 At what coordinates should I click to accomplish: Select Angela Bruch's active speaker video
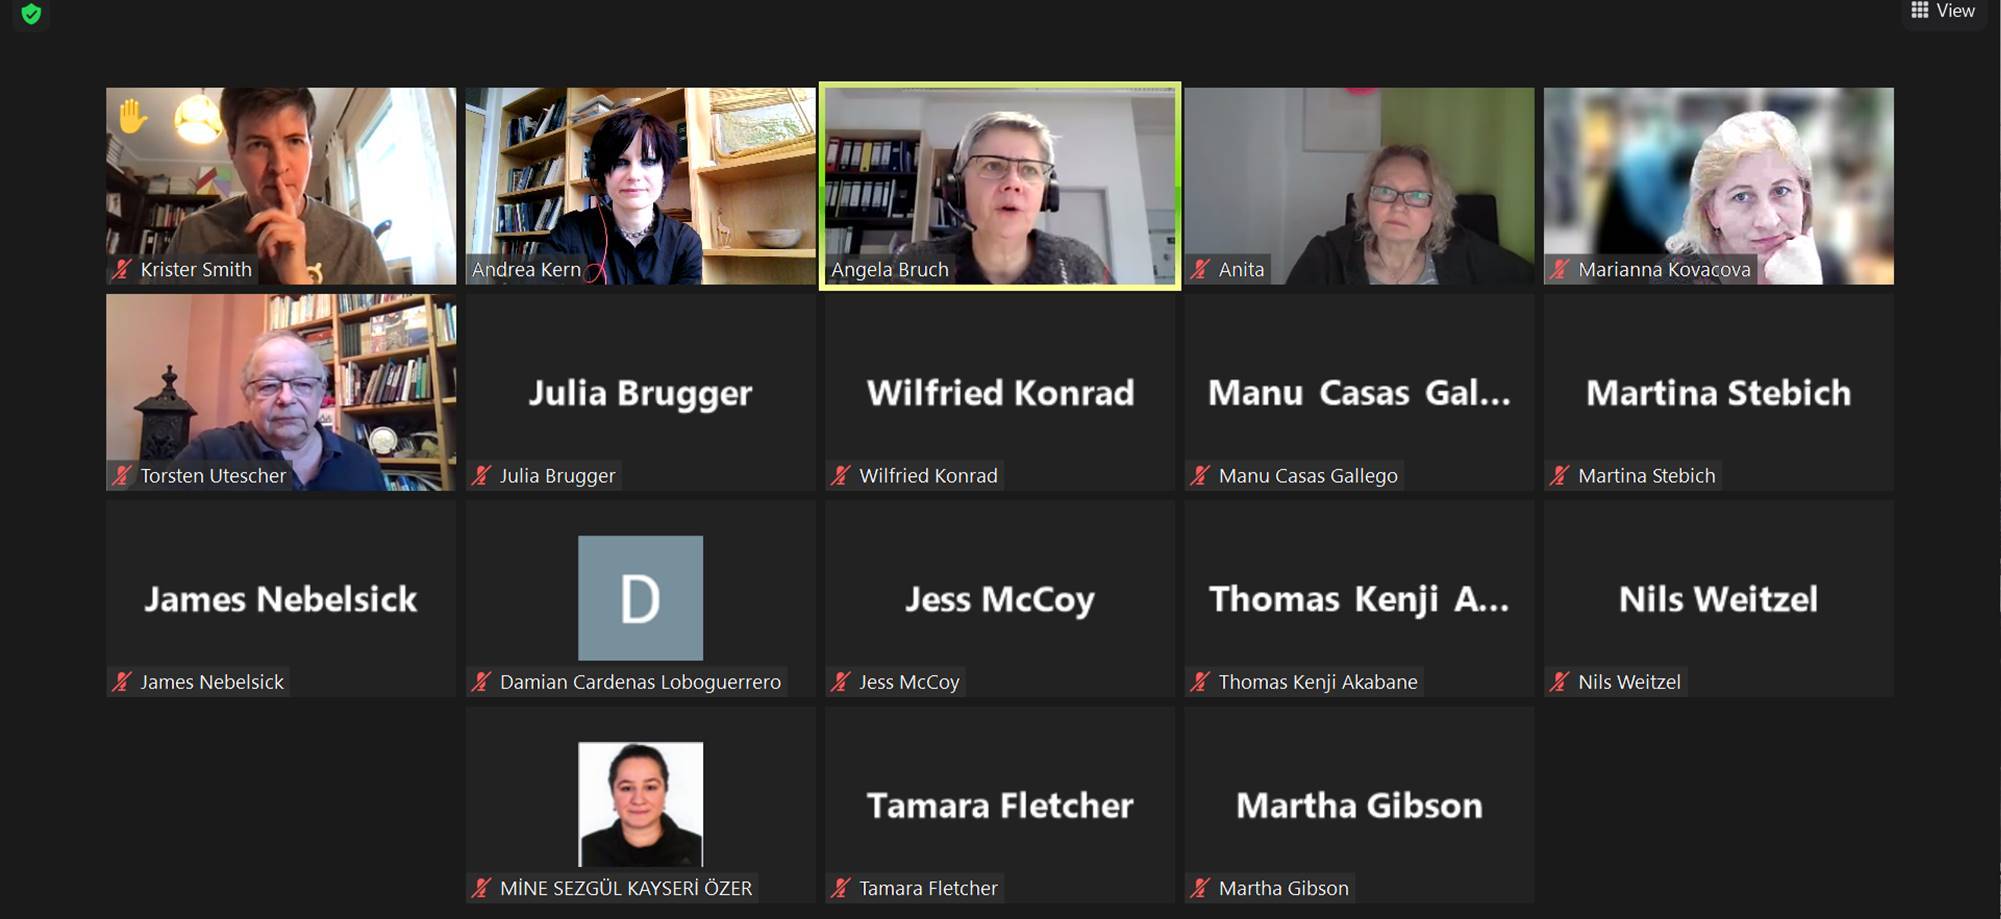[1000, 186]
